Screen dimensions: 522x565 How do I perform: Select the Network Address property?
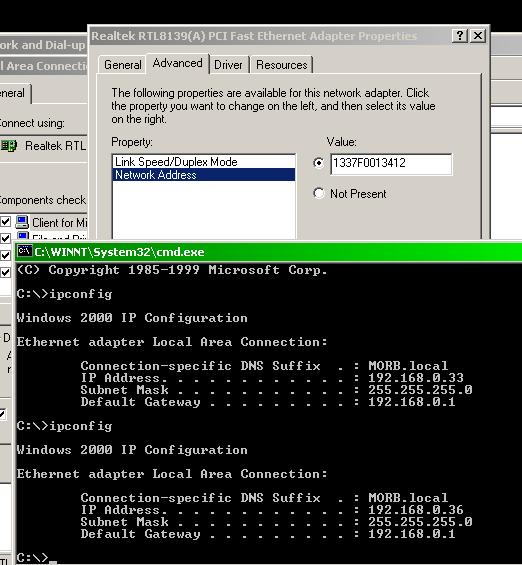point(204,175)
